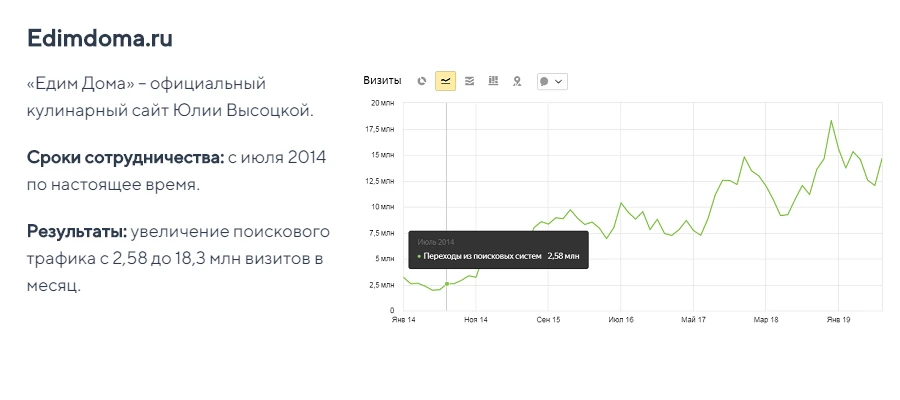Select the pie chart view icon
Image resolution: width=900 pixels, height=400 pixels.
pos(421,81)
